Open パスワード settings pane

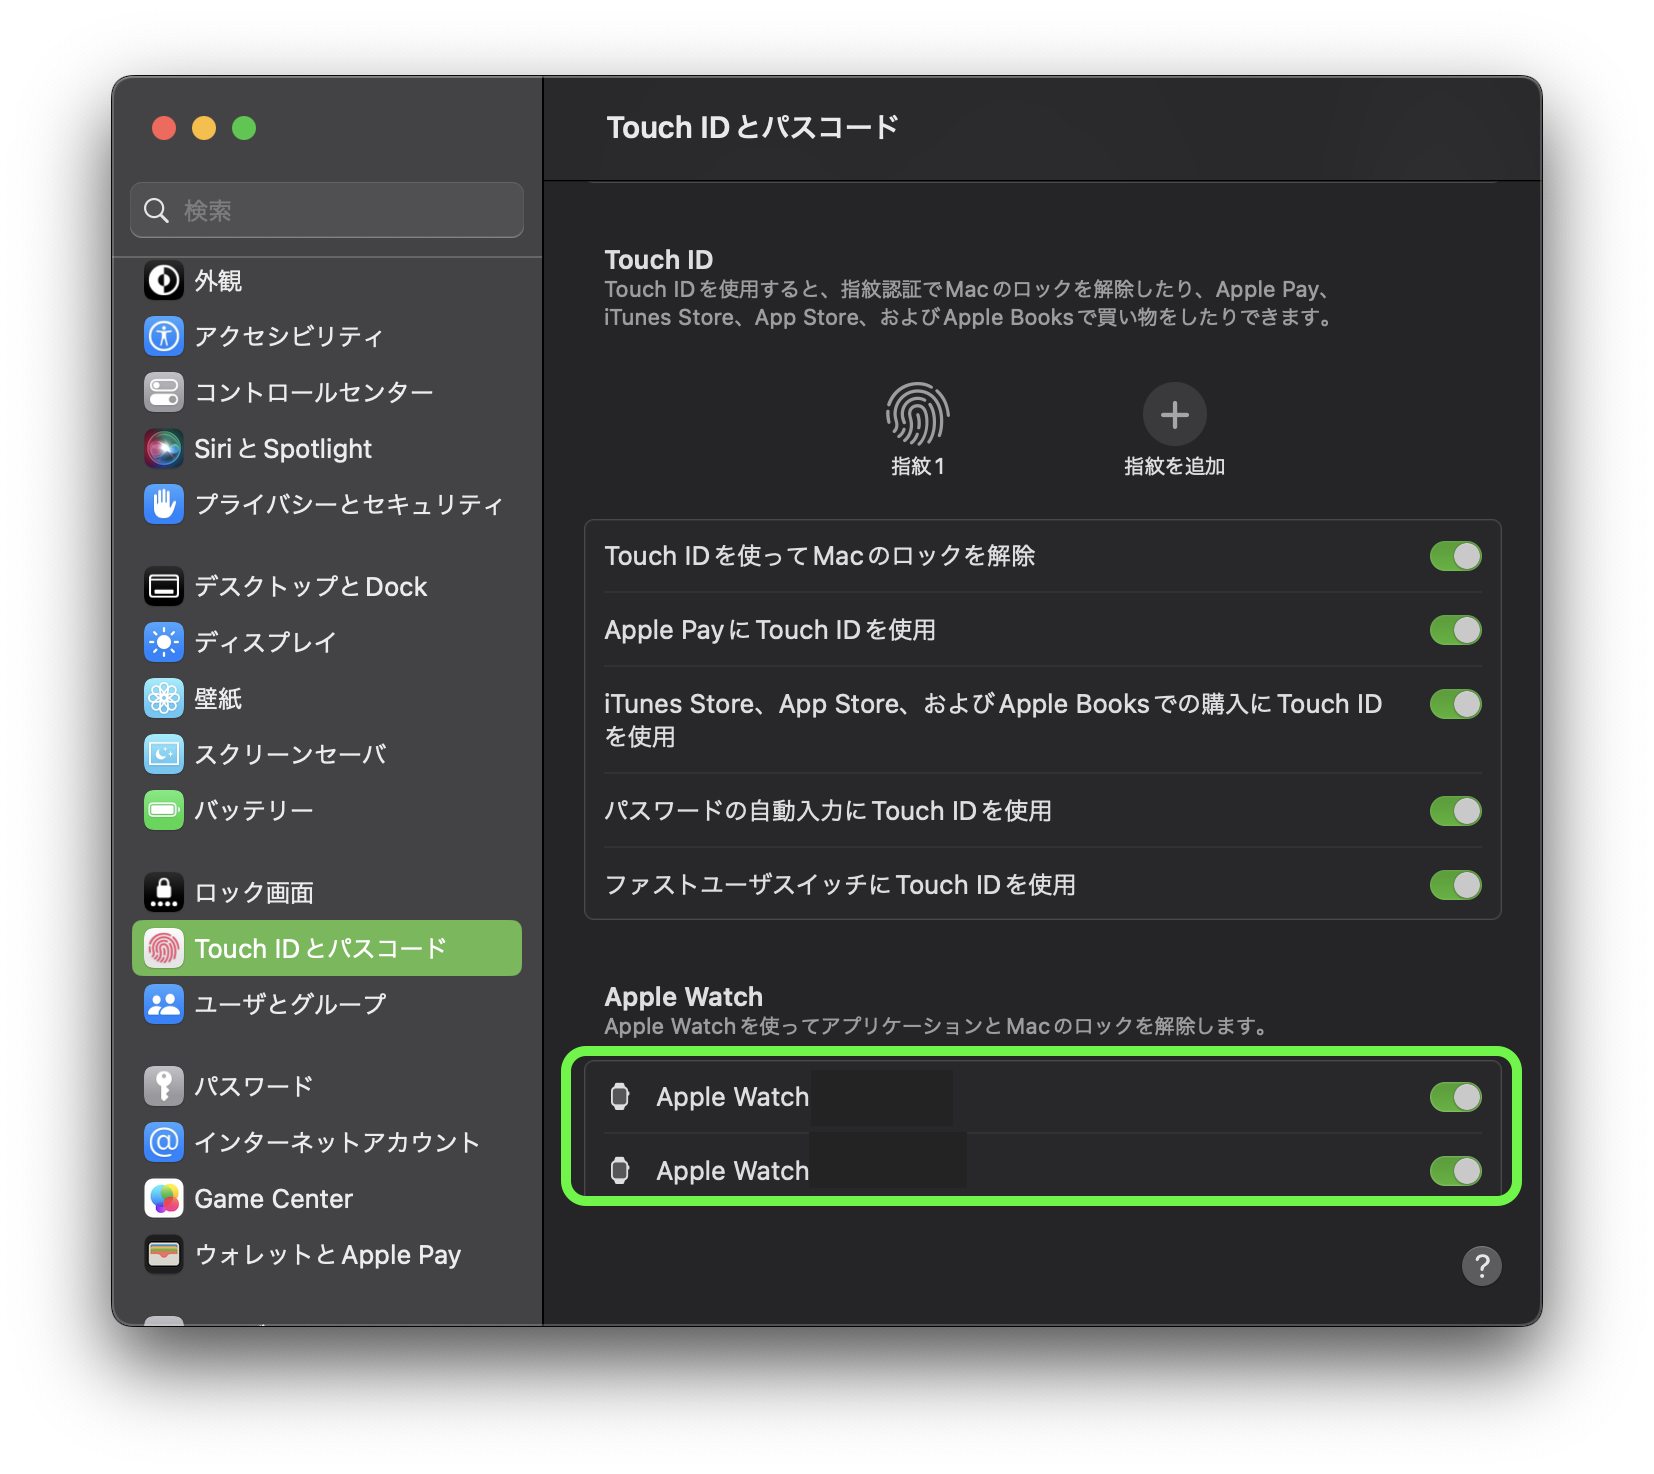327,1086
